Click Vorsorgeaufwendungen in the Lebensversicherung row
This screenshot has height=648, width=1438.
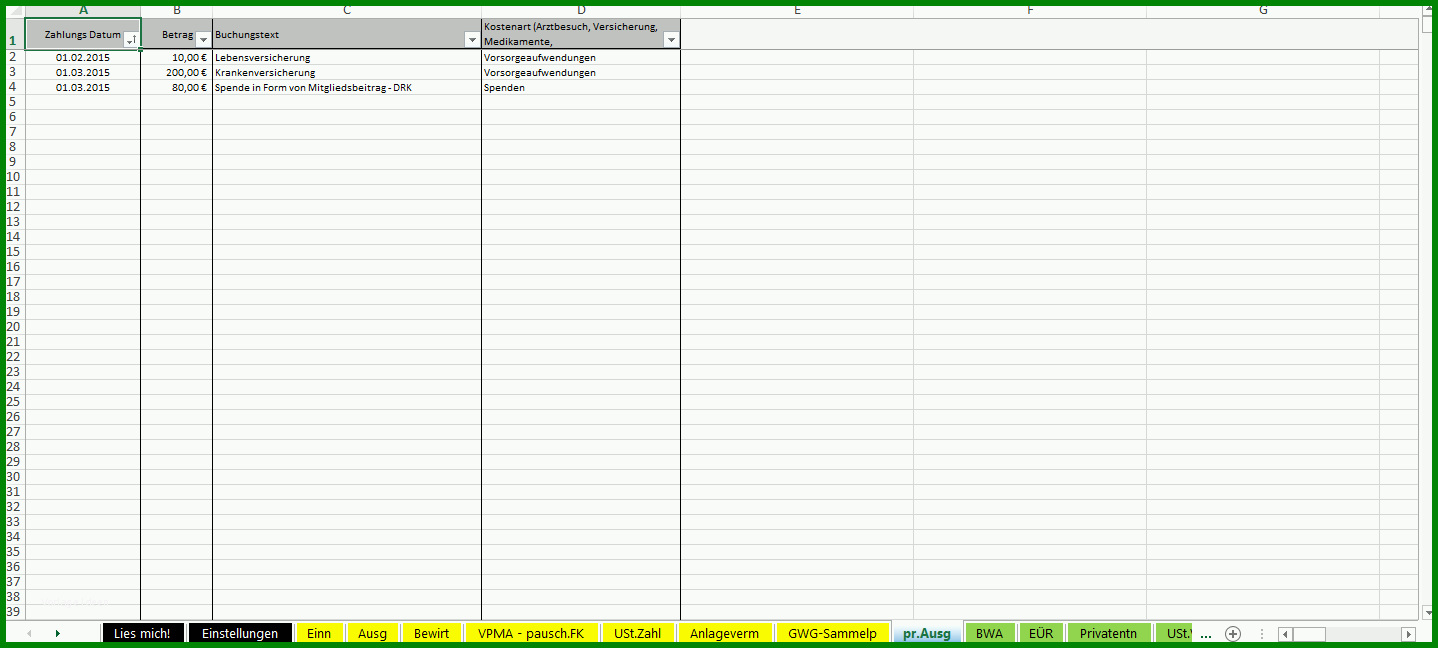coord(581,57)
